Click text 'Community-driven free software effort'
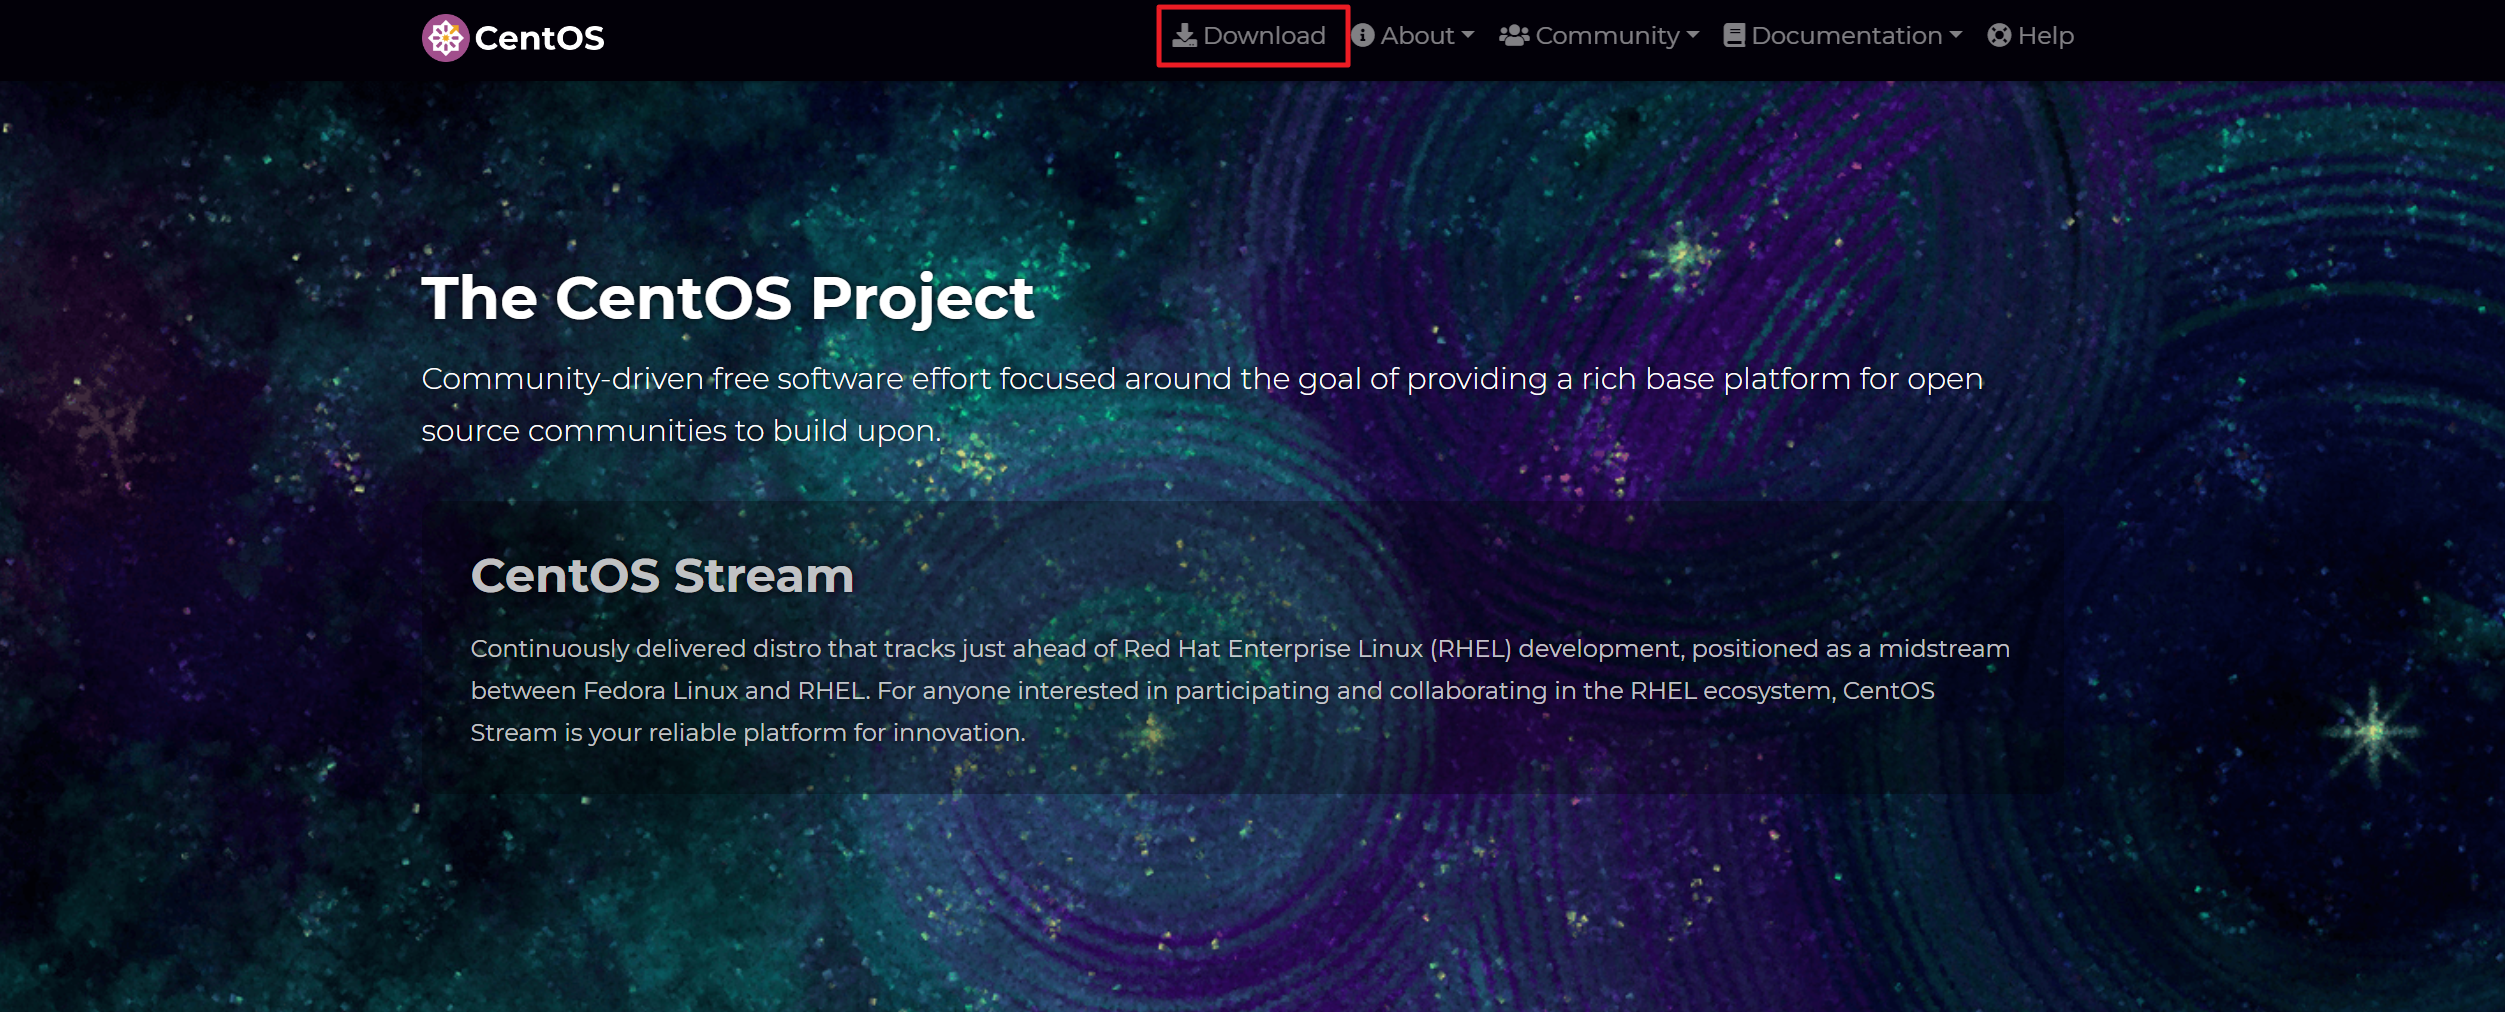This screenshot has height=1012, width=2505. (706, 379)
